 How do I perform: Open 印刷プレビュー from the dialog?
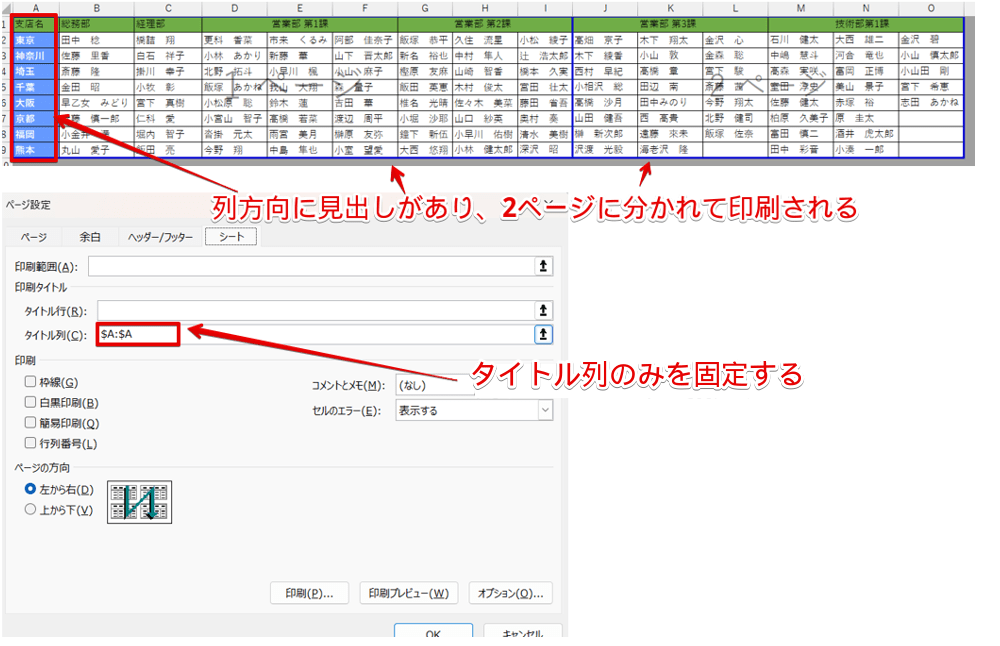tap(410, 592)
